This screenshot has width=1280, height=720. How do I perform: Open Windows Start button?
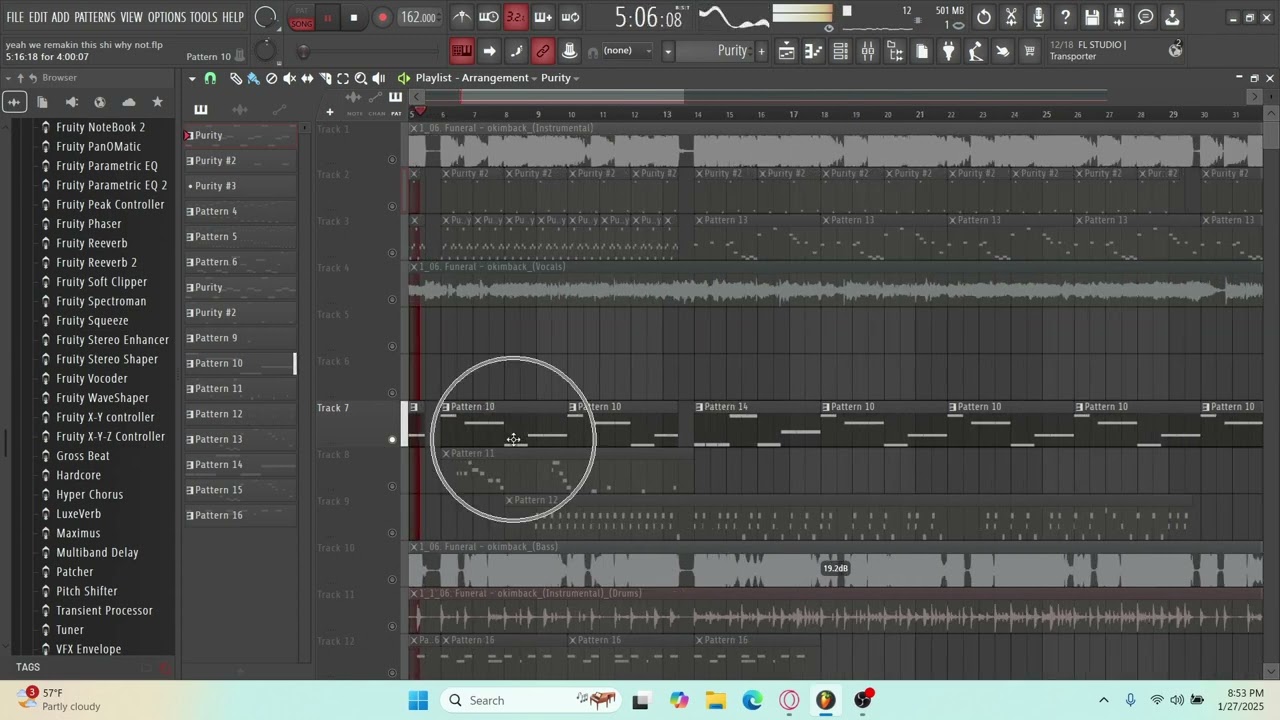tap(418, 700)
